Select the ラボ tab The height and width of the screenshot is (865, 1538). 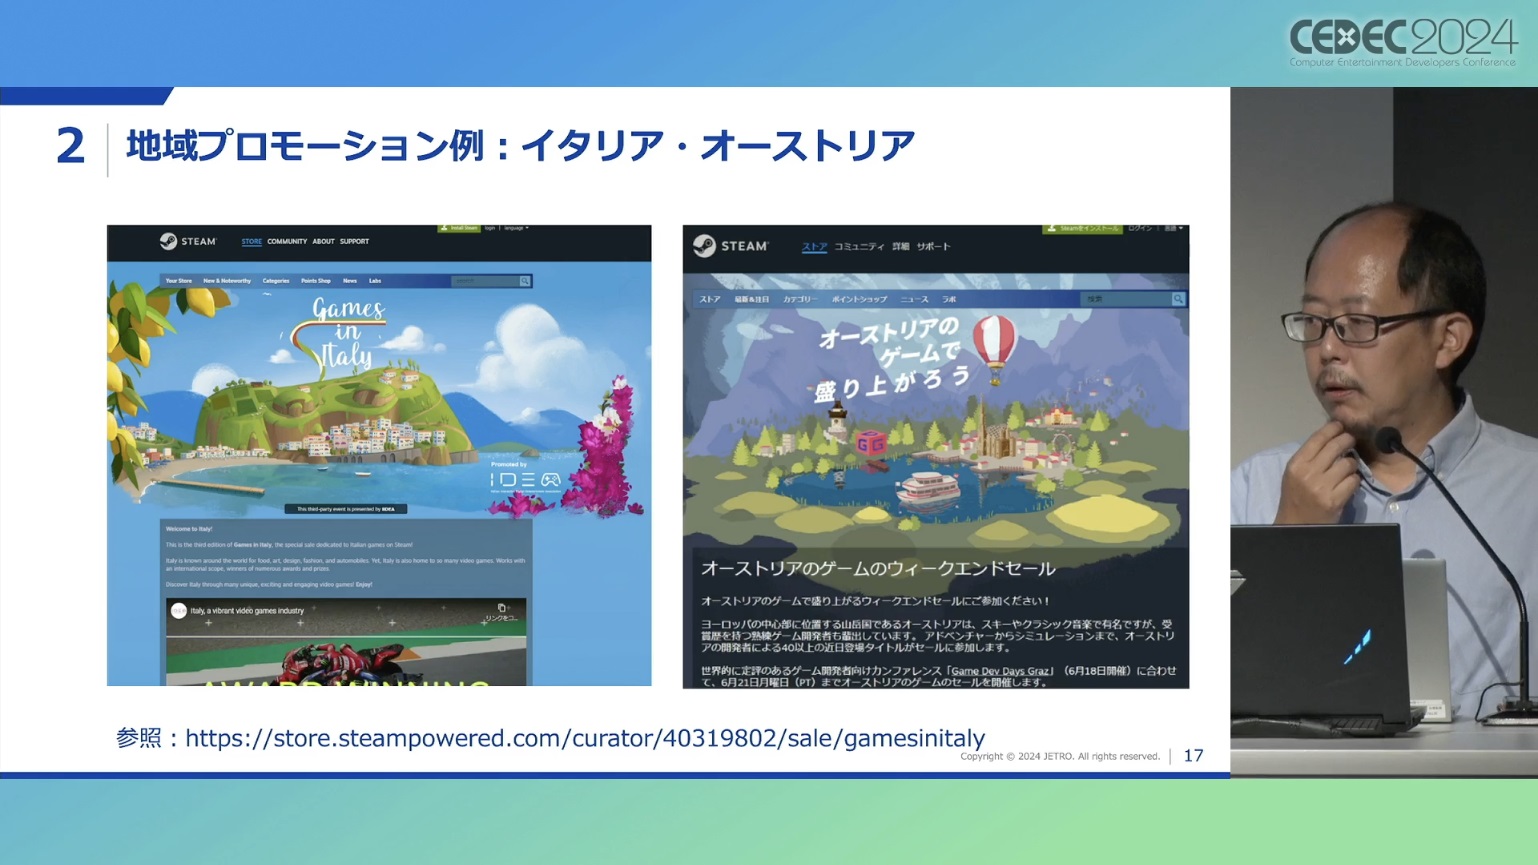pos(949,299)
